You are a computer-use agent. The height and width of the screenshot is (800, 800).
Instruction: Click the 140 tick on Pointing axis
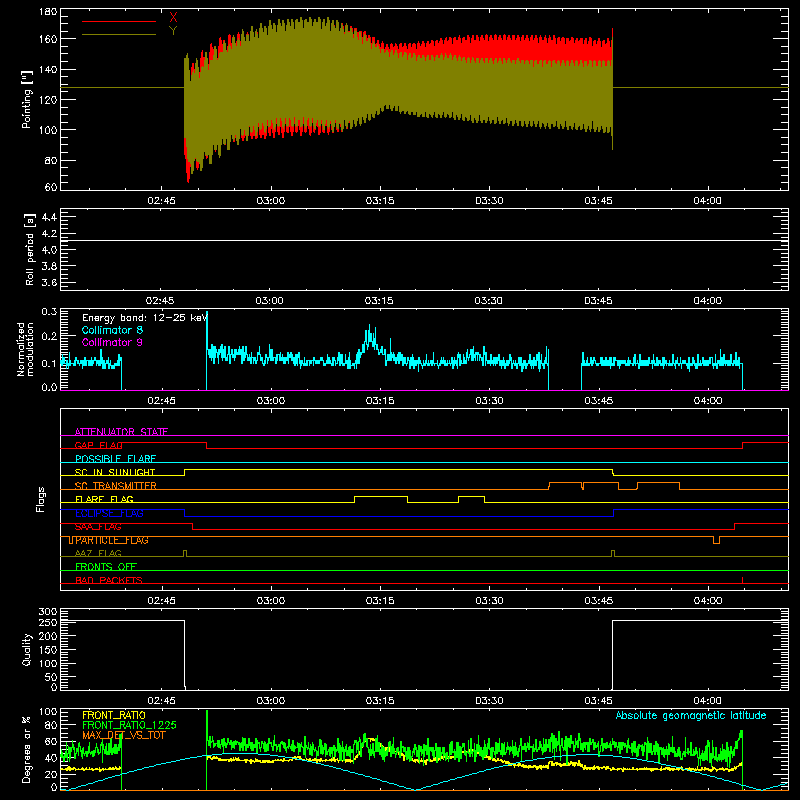(x=48, y=70)
